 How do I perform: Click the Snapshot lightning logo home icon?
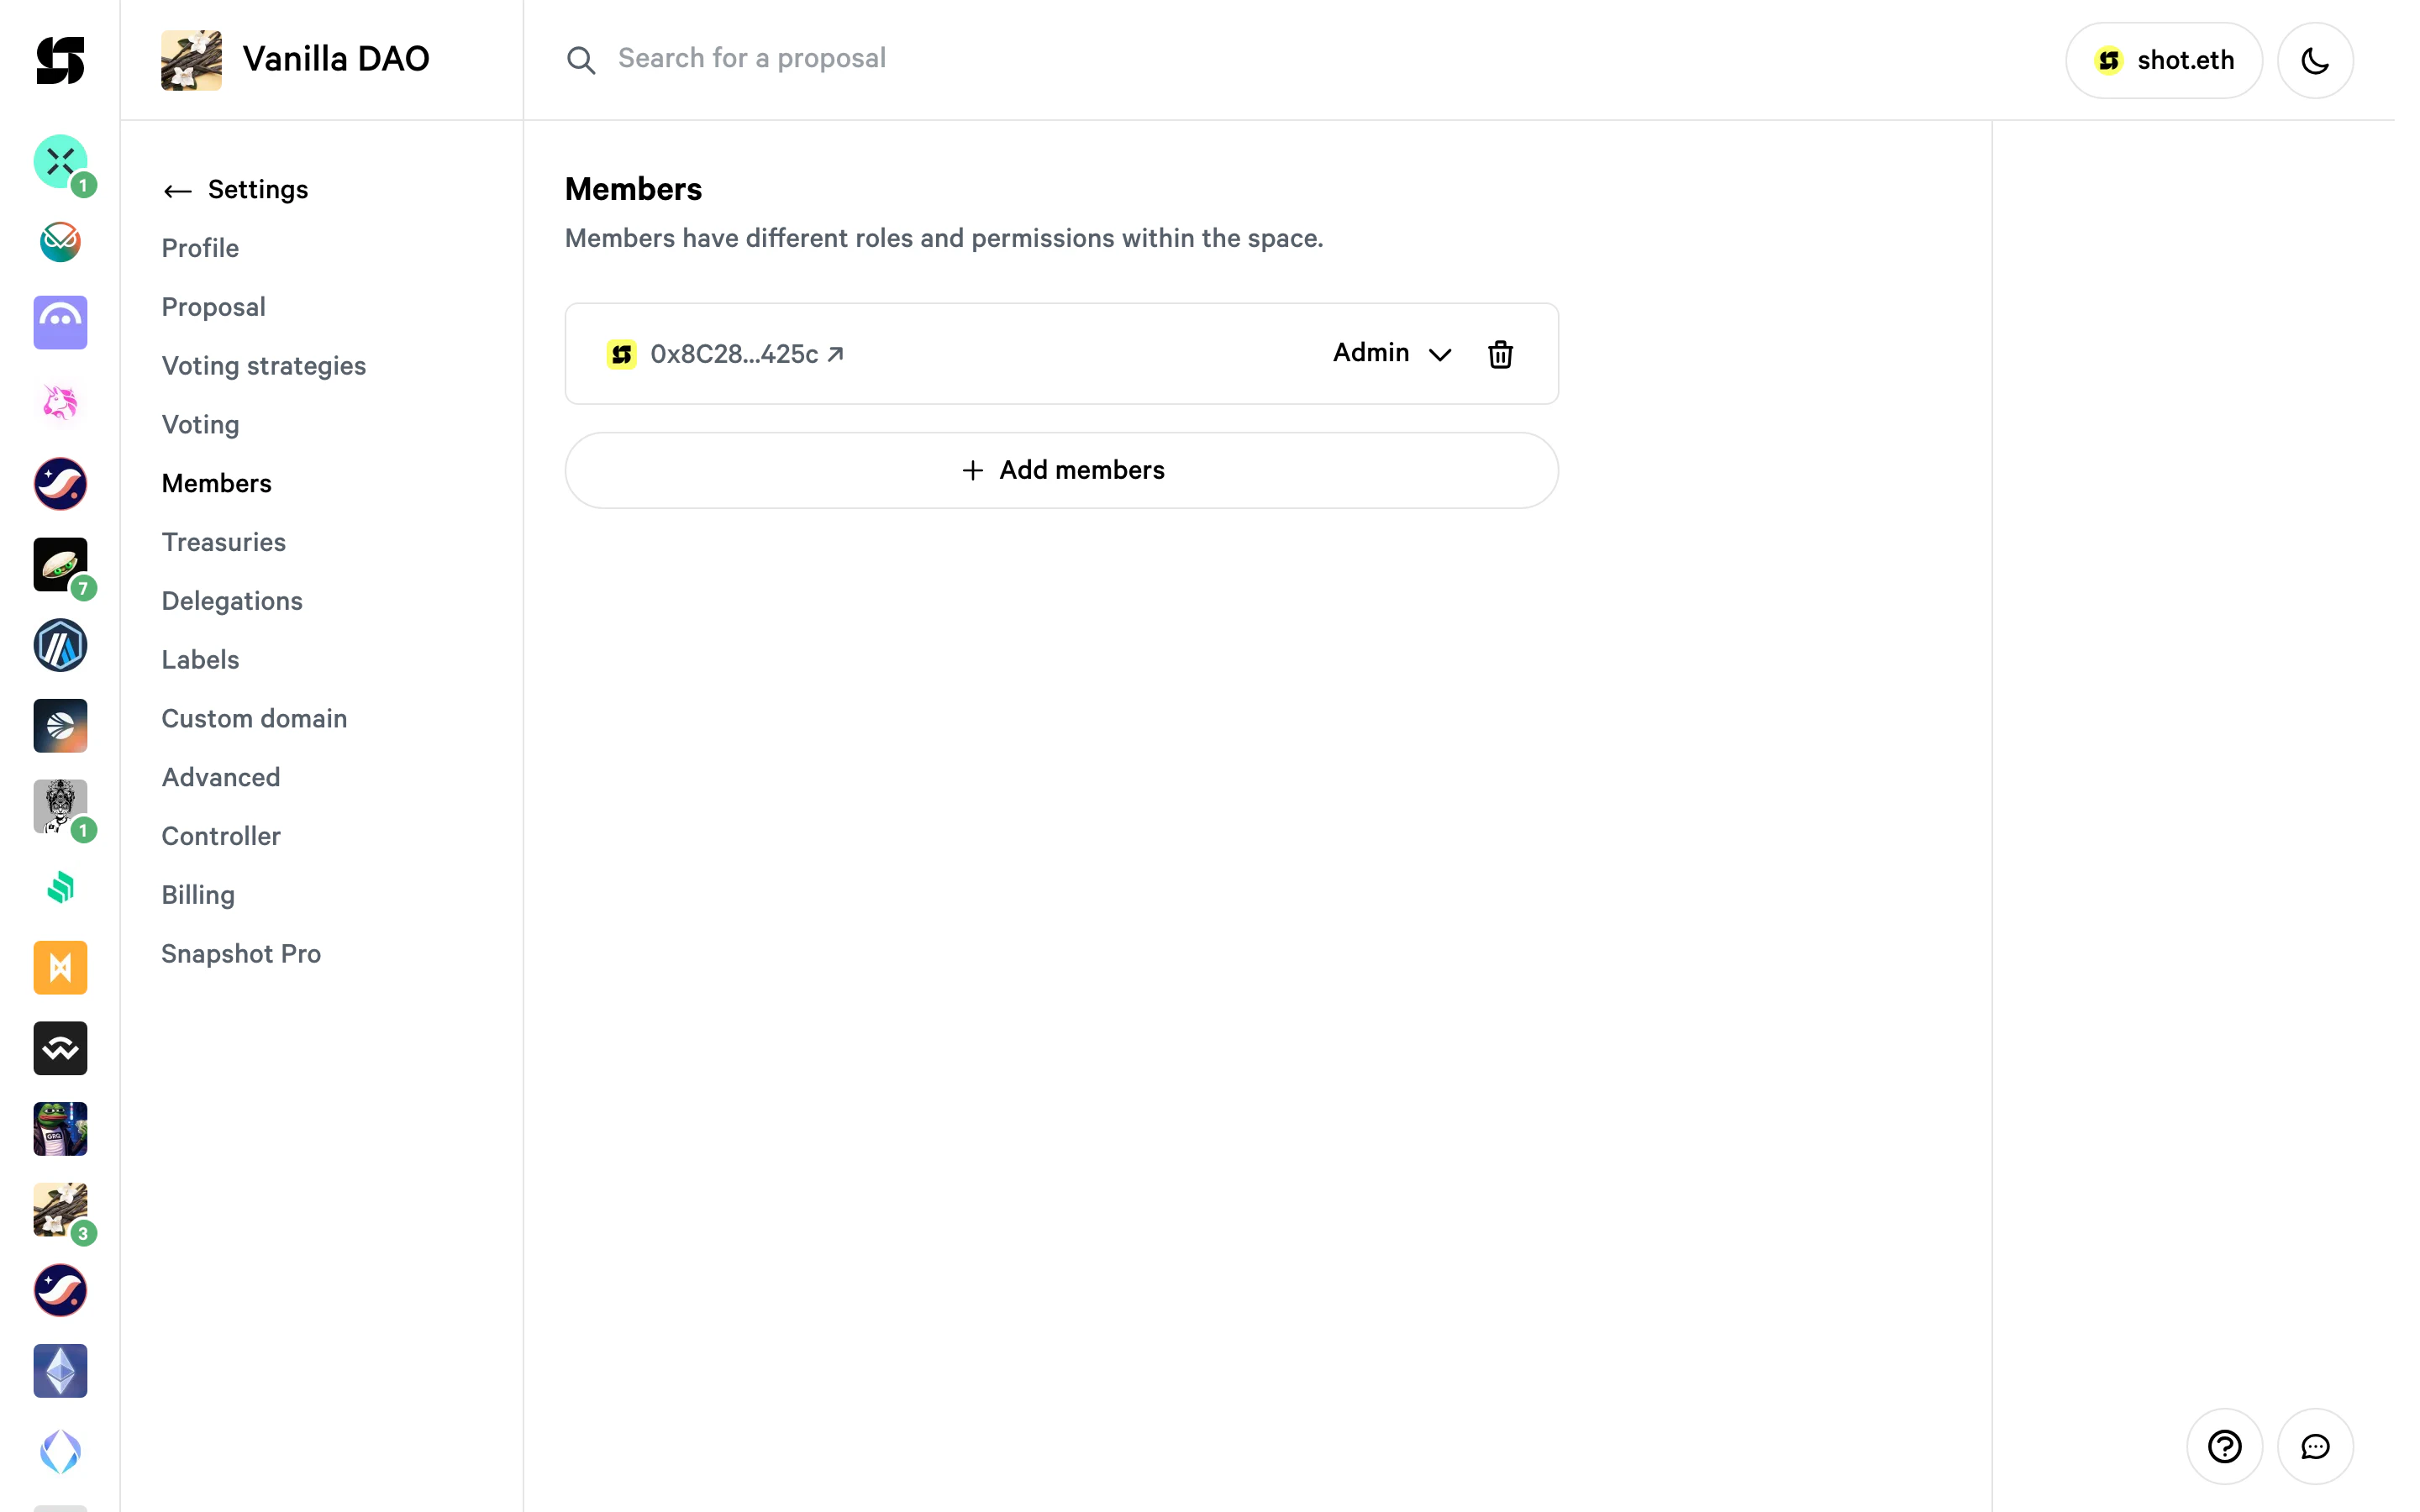(60, 60)
